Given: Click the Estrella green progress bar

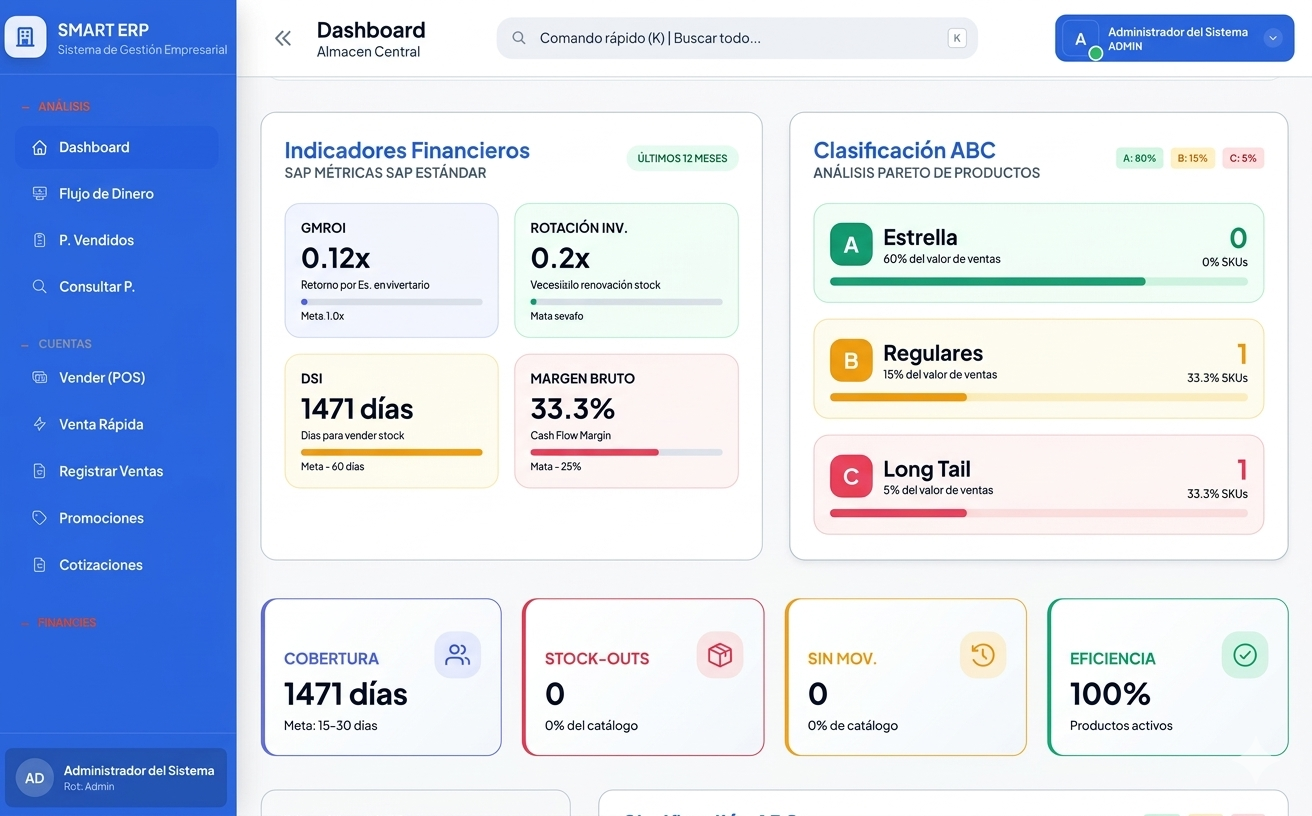Looking at the screenshot, I should pyautogui.click(x=1039, y=282).
